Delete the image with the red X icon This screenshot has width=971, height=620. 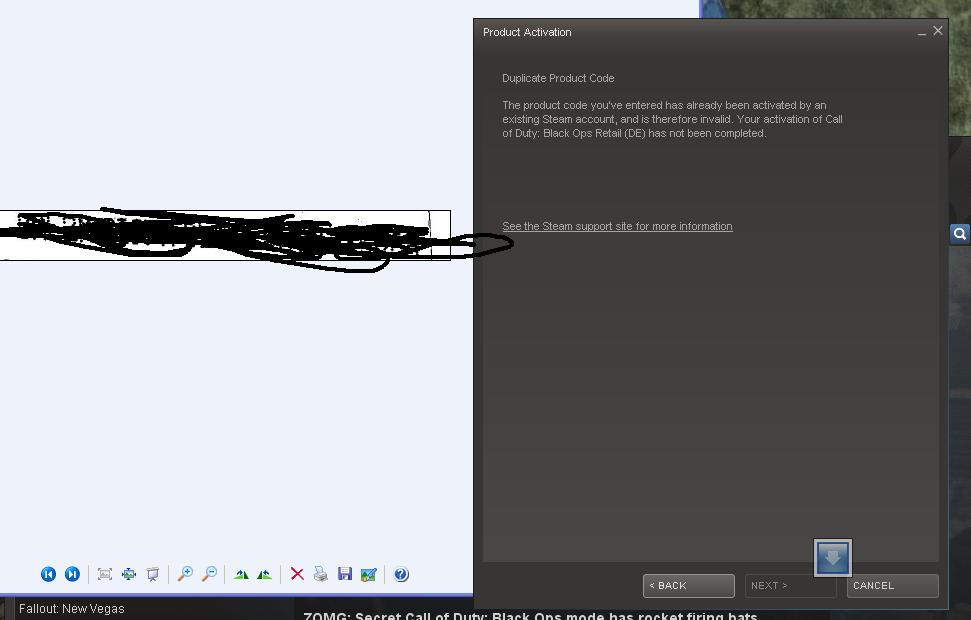(x=297, y=574)
